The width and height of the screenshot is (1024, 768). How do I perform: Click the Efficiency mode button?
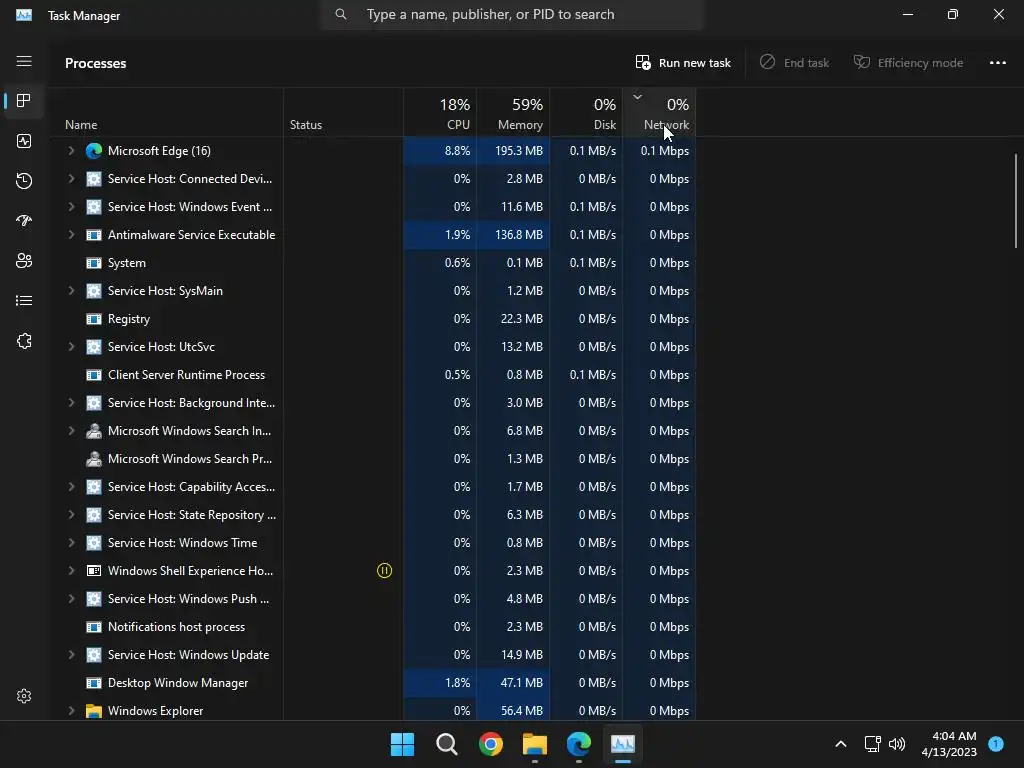[x=908, y=63]
